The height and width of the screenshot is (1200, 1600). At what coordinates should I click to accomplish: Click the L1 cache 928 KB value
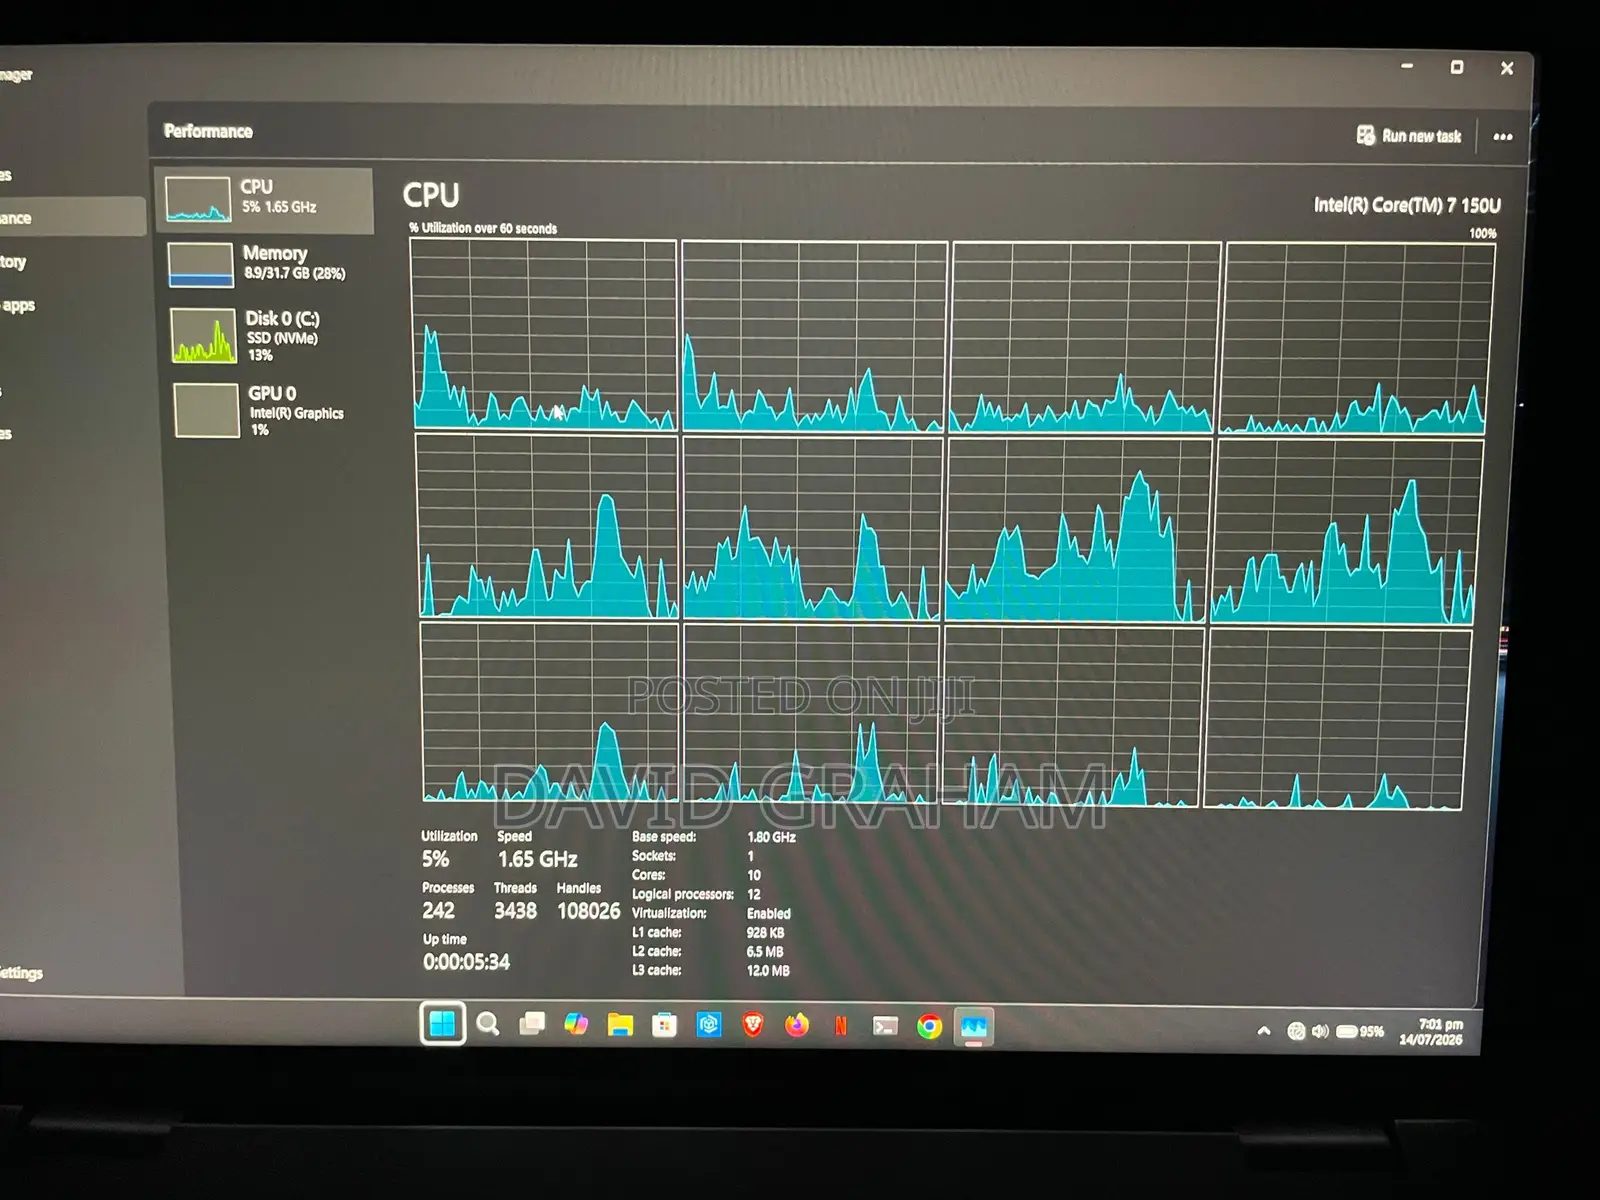[x=765, y=933]
